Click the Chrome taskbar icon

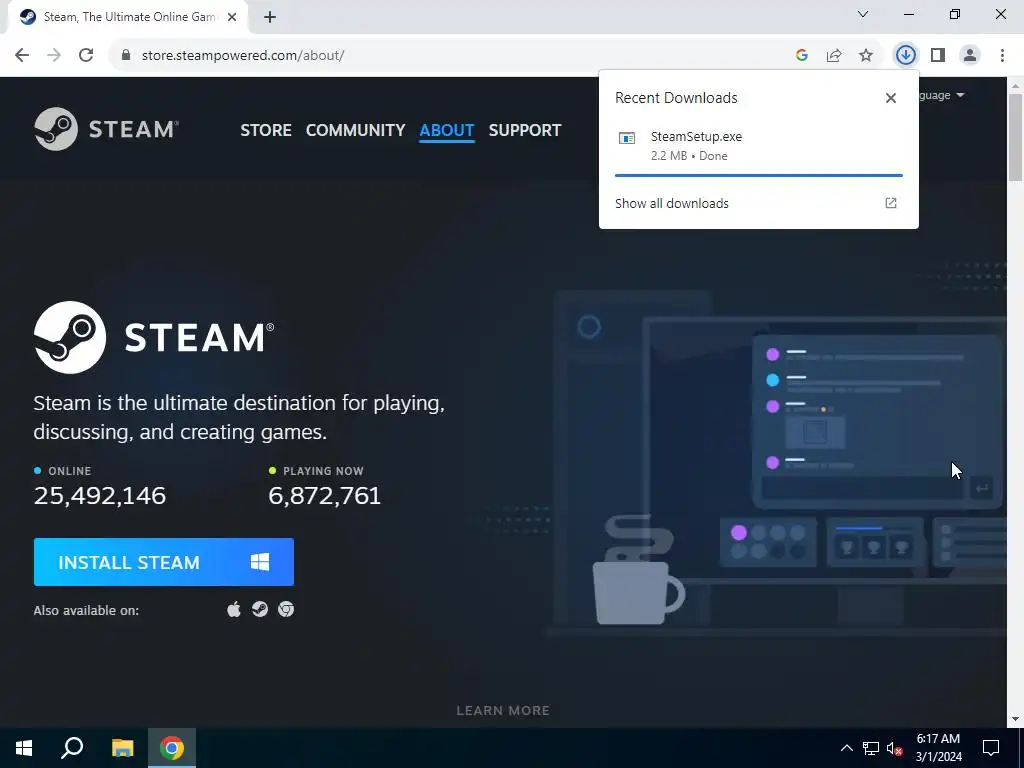(x=172, y=748)
